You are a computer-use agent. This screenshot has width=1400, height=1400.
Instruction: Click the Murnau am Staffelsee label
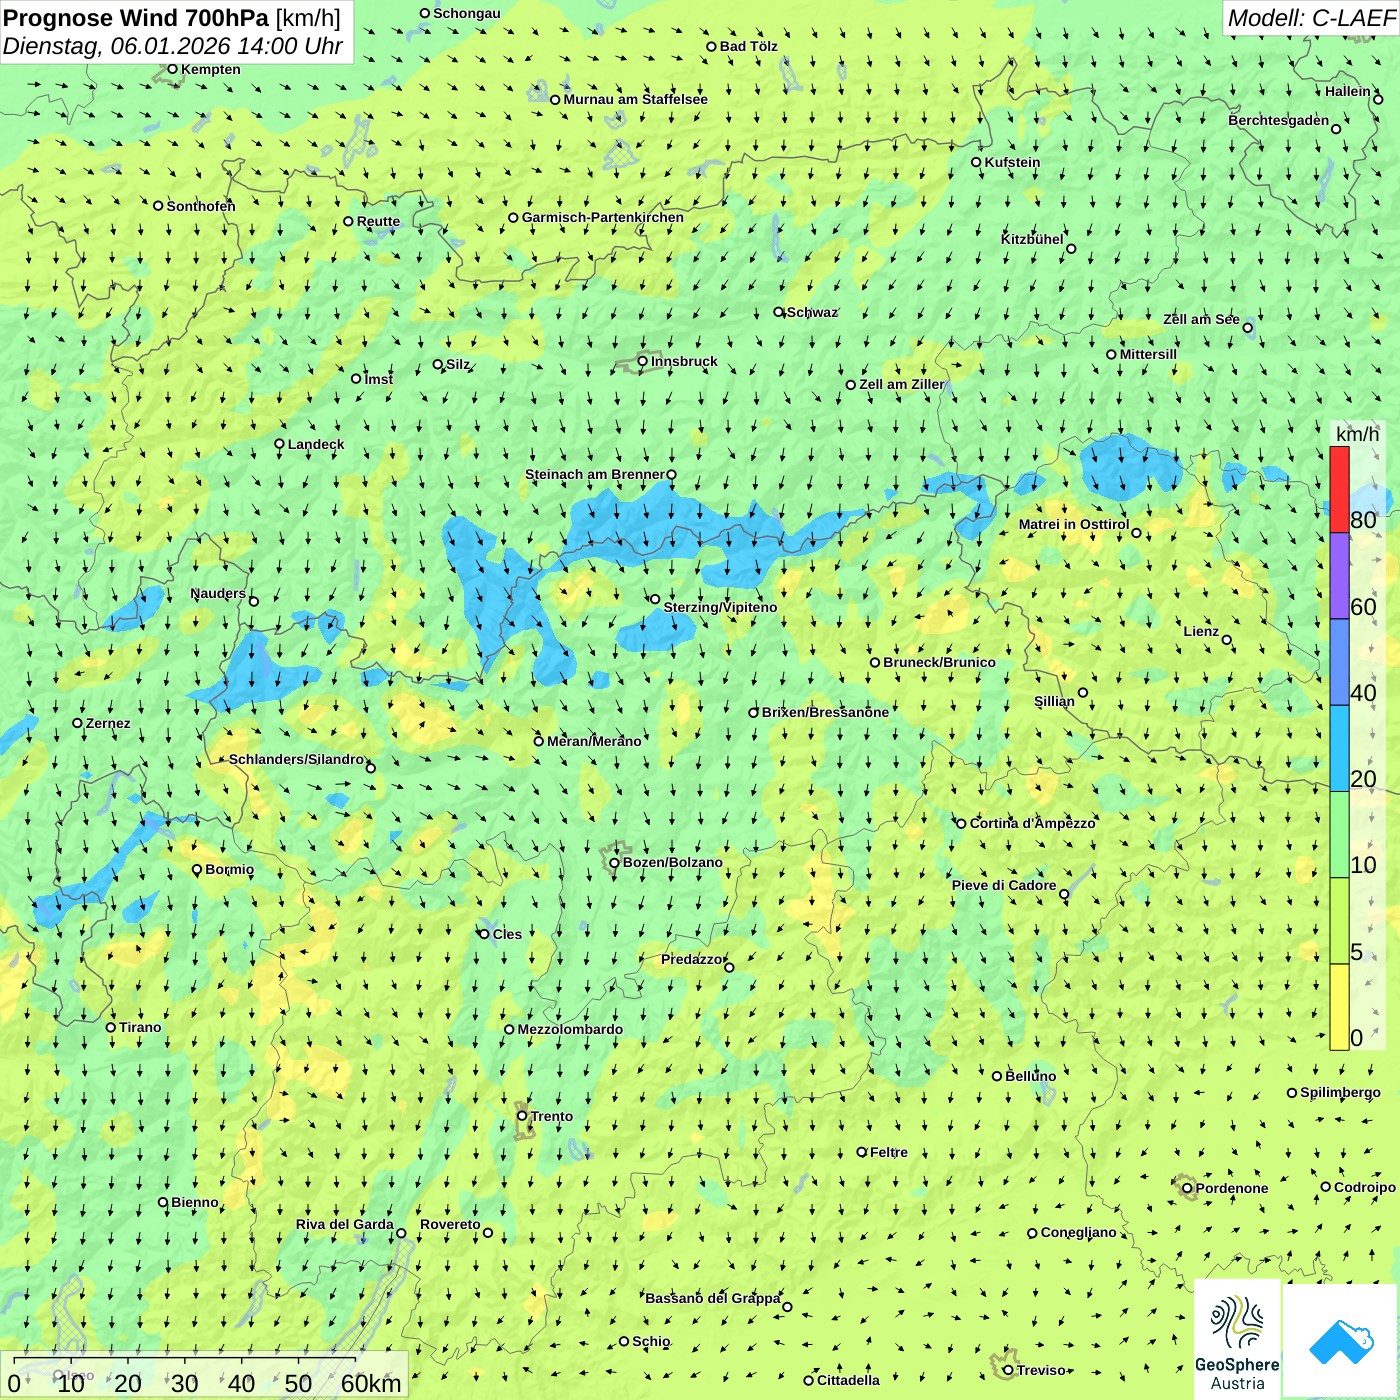click(635, 99)
